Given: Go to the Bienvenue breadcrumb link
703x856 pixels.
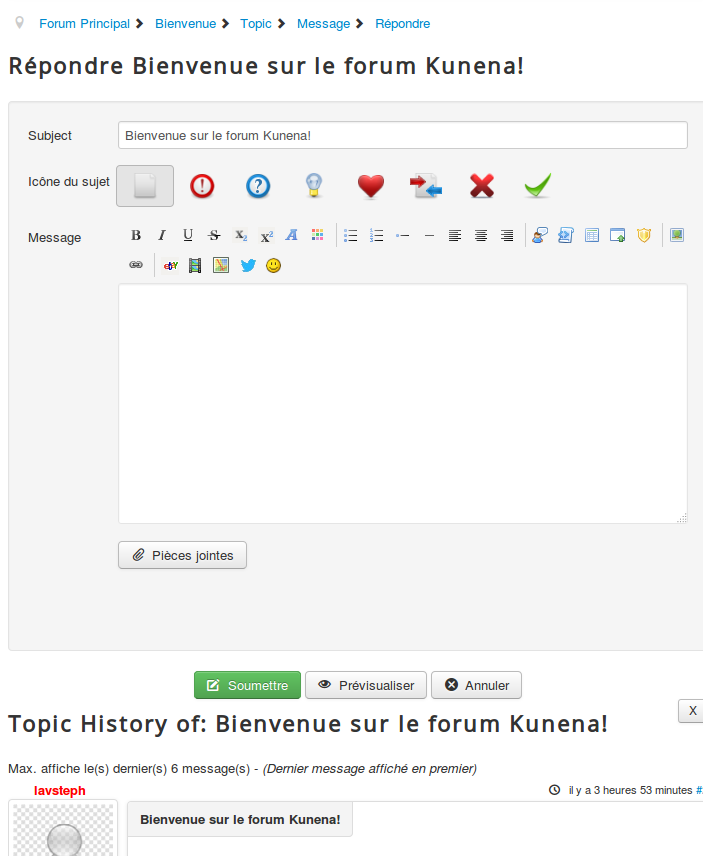Looking at the screenshot, I should [x=185, y=23].
